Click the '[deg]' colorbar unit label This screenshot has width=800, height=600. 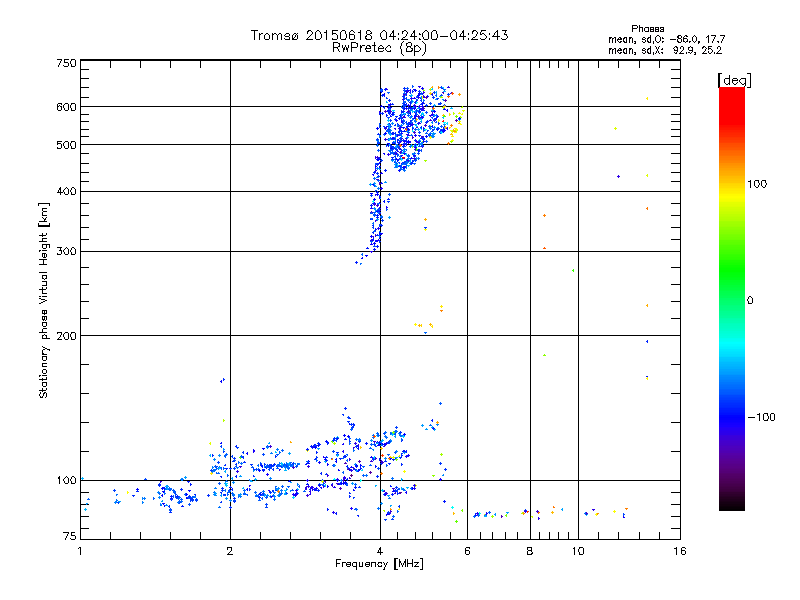pos(734,80)
